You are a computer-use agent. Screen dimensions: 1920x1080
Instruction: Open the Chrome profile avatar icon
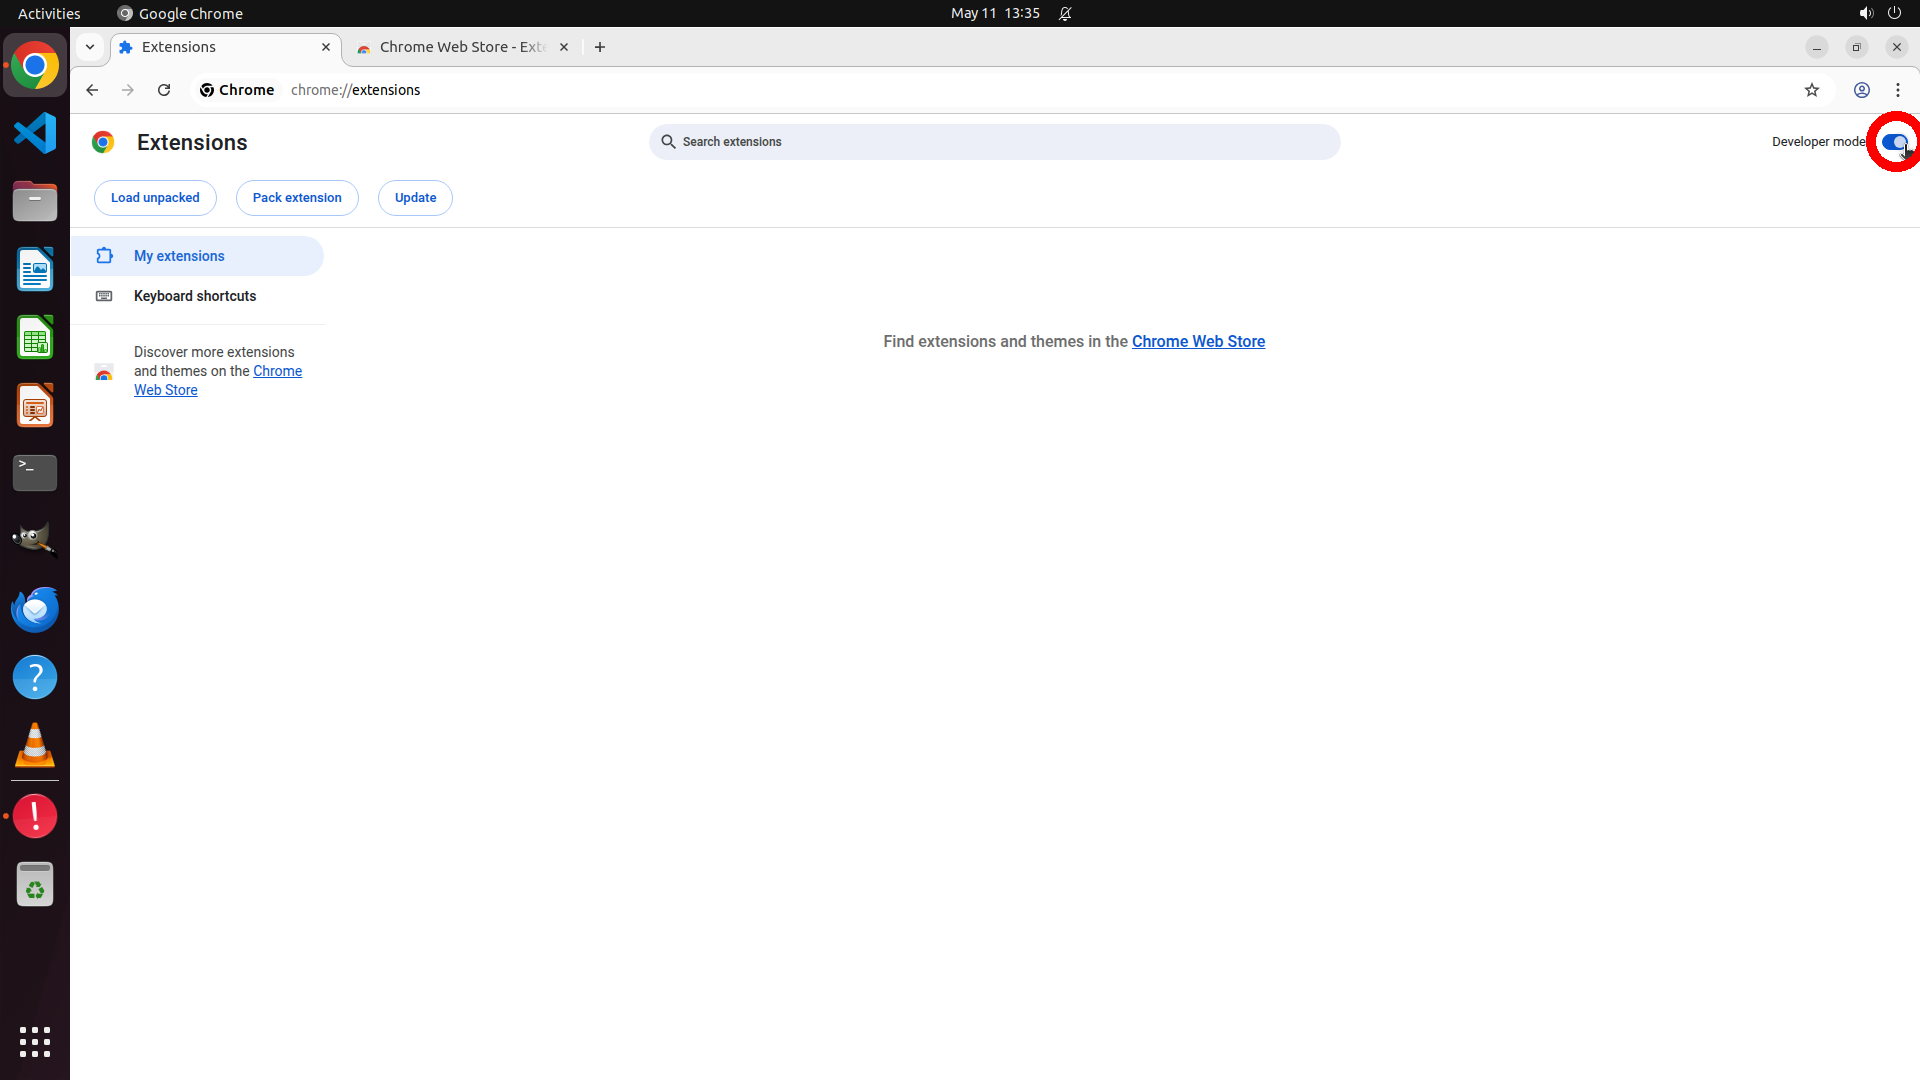pyautogui.click(x=1861, y=90)
